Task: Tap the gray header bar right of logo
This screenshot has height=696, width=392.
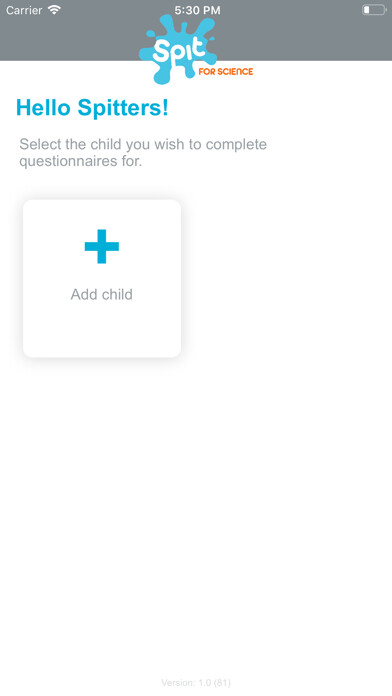Action: point(305,40)
